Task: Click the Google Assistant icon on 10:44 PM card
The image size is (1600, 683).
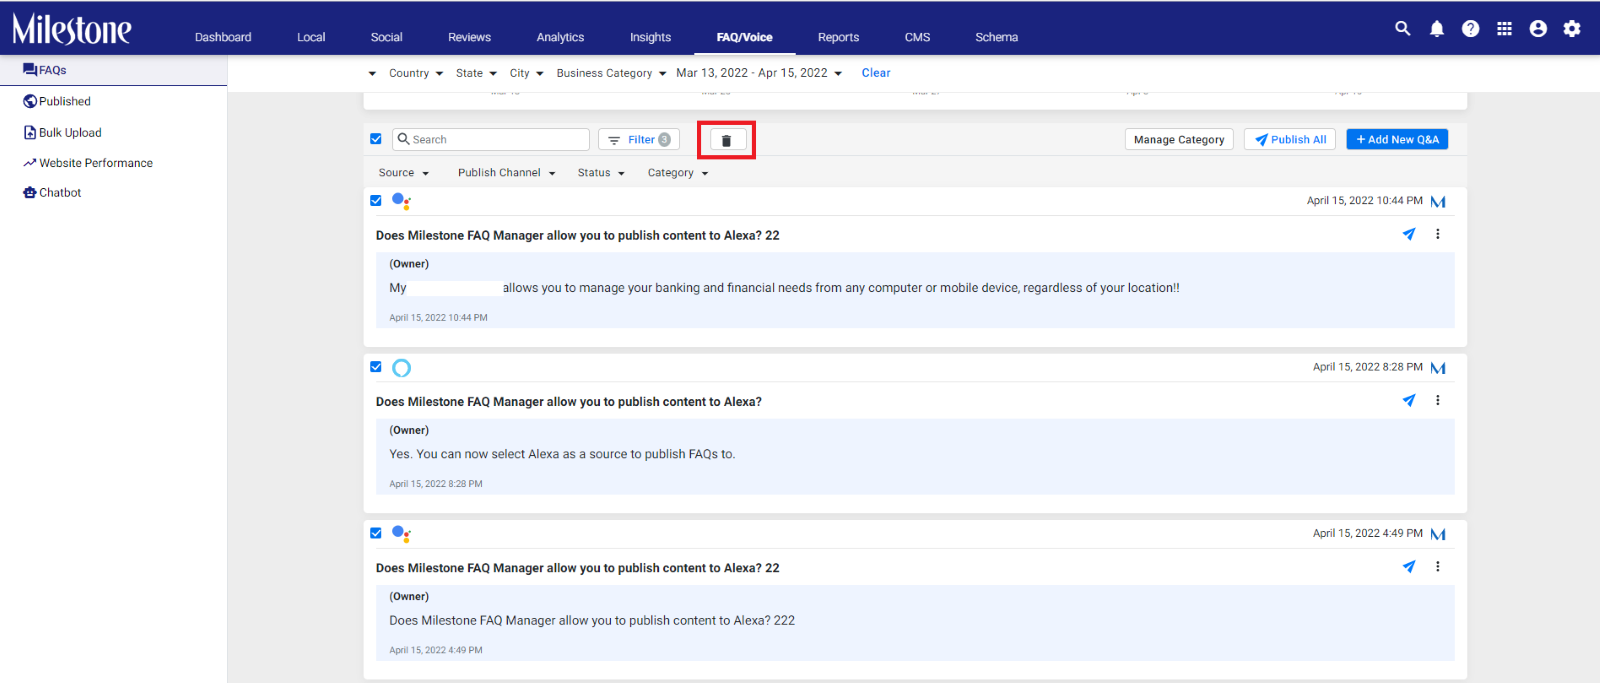Action: [x=401, y=201]
